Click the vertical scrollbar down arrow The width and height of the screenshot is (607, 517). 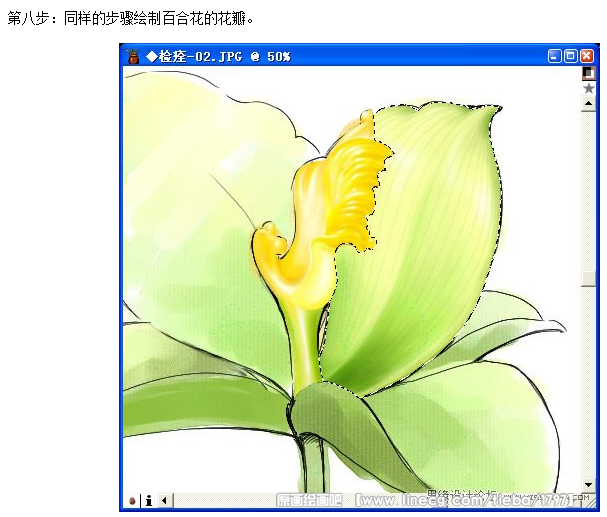pyautogui.click(x=588, y=485)
